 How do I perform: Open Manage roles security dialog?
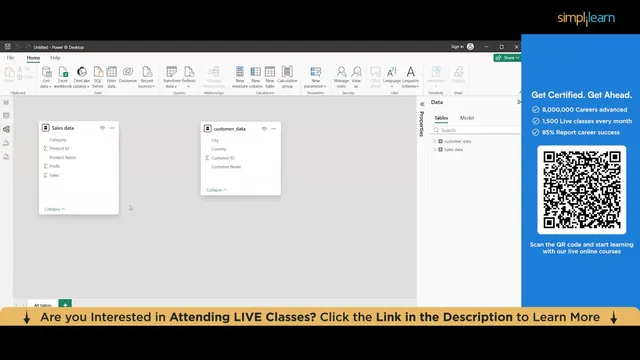pos(341,77)
